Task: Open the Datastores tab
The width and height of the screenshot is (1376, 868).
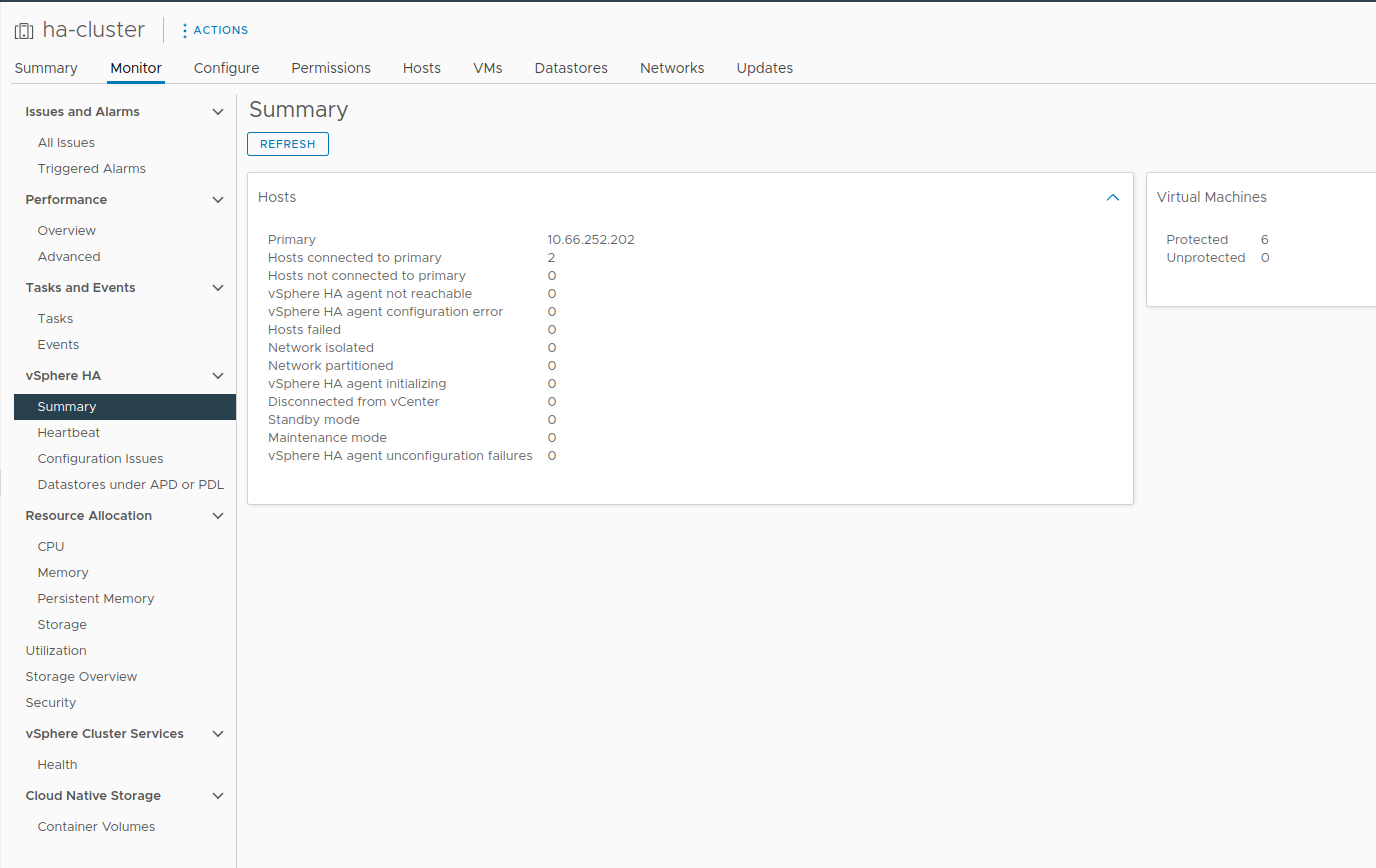Action: [x=571, y=68]
